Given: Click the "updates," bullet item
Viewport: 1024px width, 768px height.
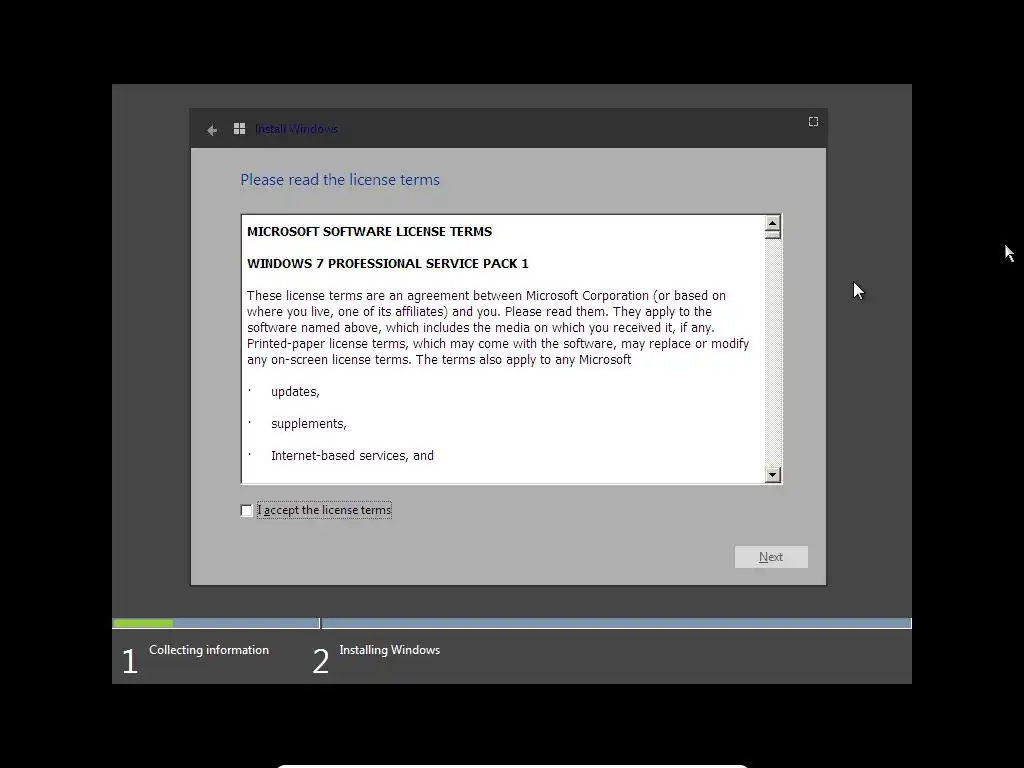Looking at the screenshot, I should pyautogui.click(x=295, y=392).
